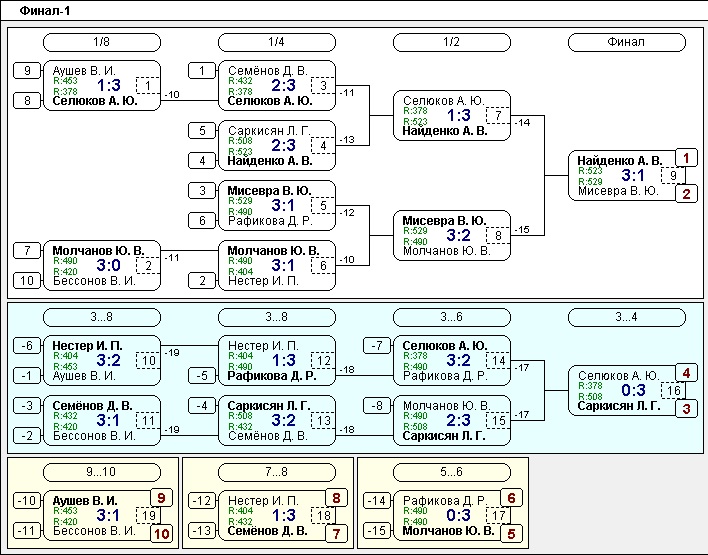Click seed box 3 beside Мисевра В. Ю.
This screenshot has height=555, width=708.
tap(202, 191)
